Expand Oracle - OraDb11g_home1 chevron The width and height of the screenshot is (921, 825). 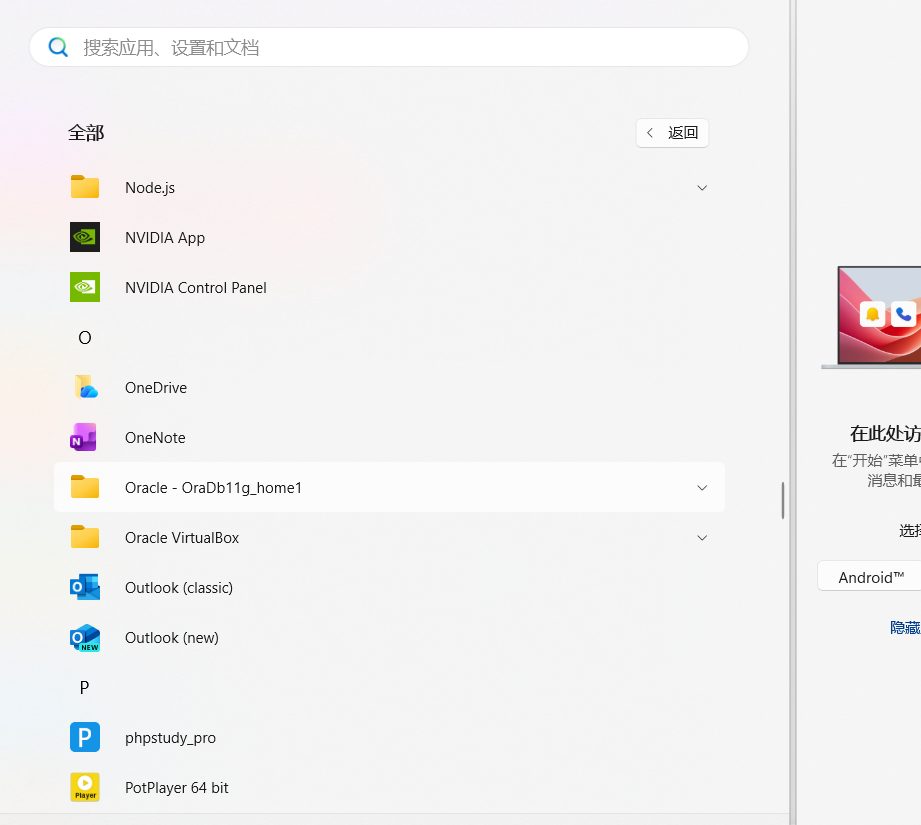coord(702,488)
